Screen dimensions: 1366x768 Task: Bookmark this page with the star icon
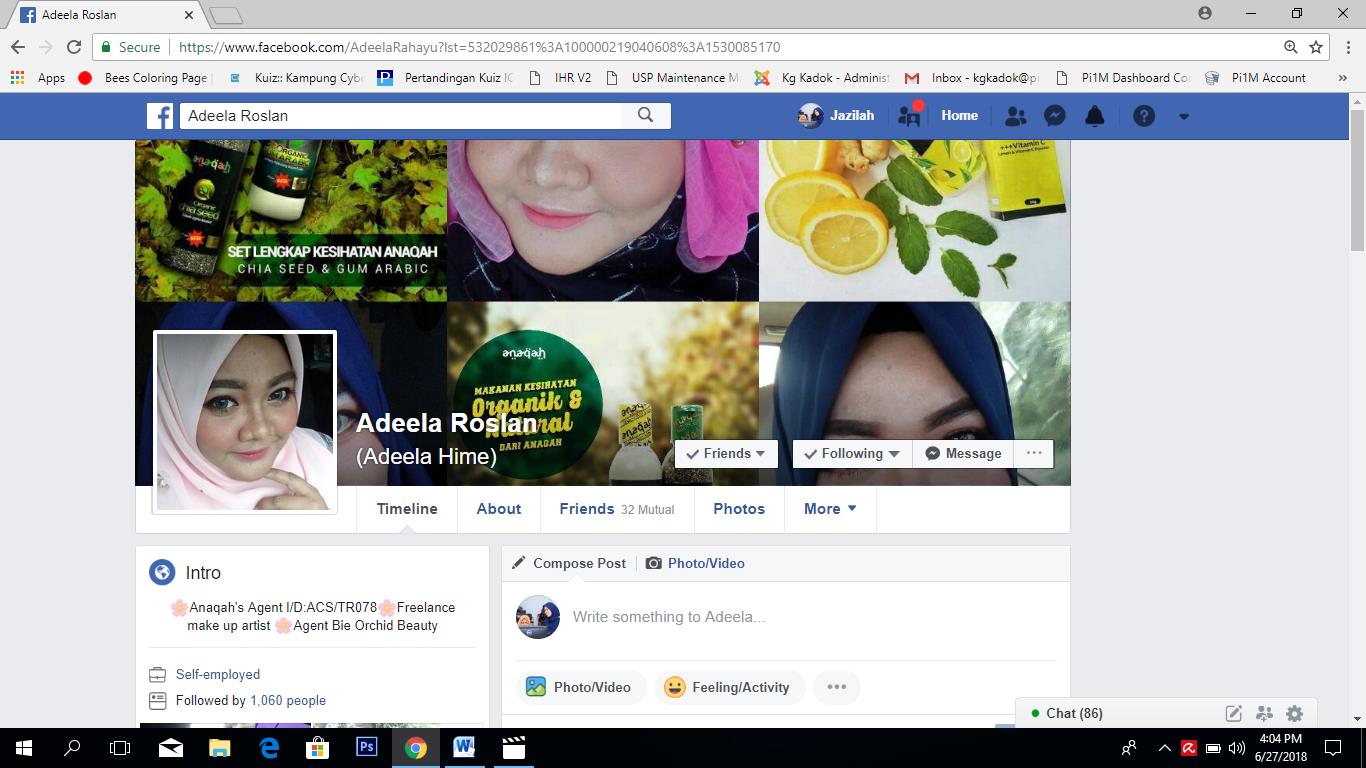tap(1316, 47)
